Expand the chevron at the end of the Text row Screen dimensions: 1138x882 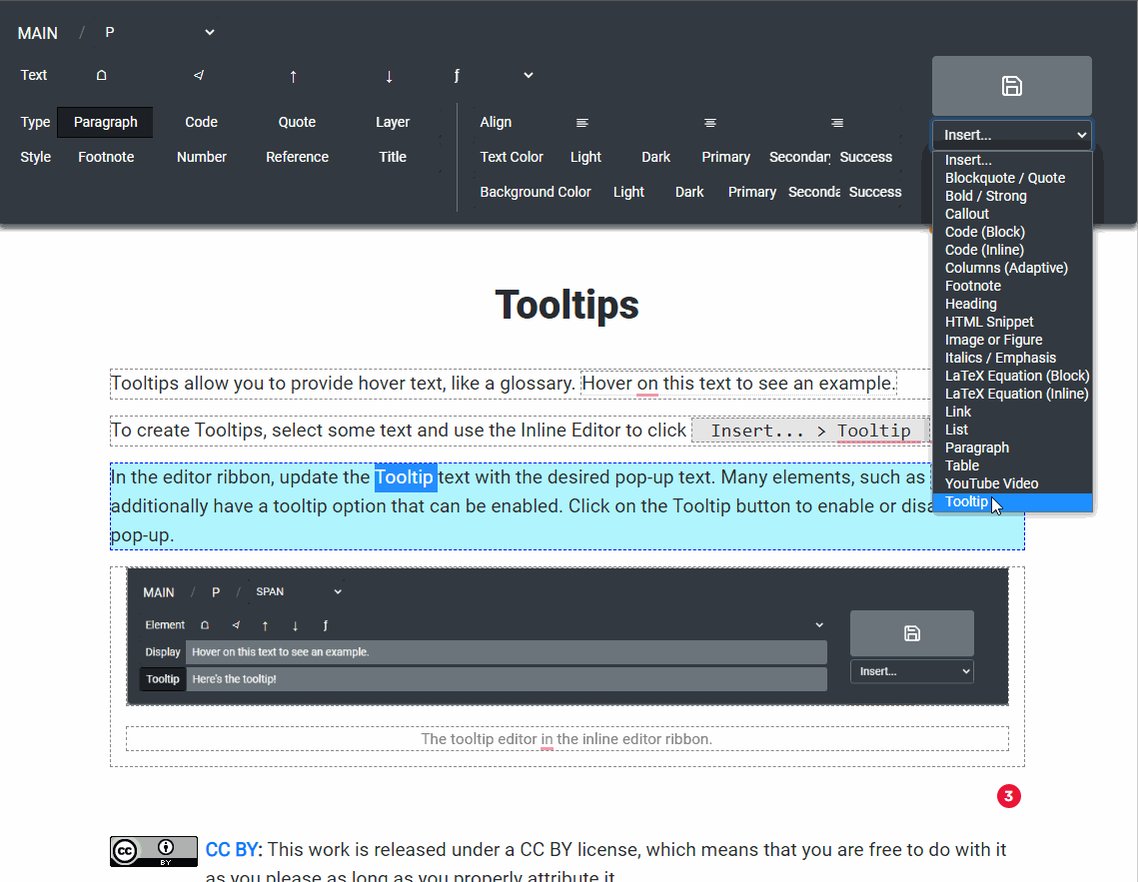528,75
